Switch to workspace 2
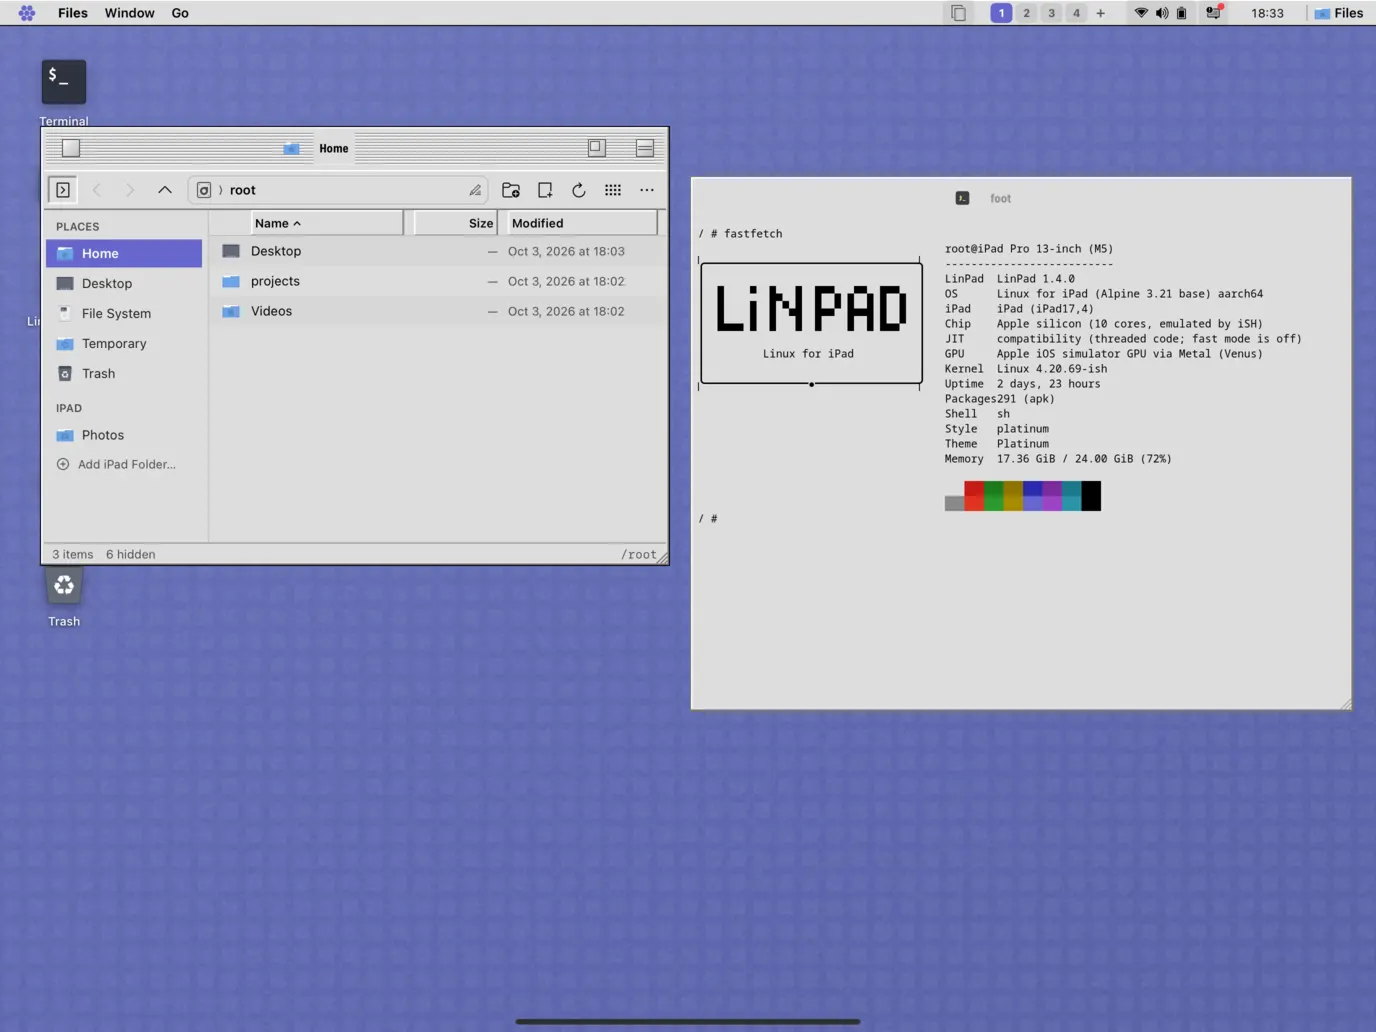 pyautogui.click(x=1026, y=13)
